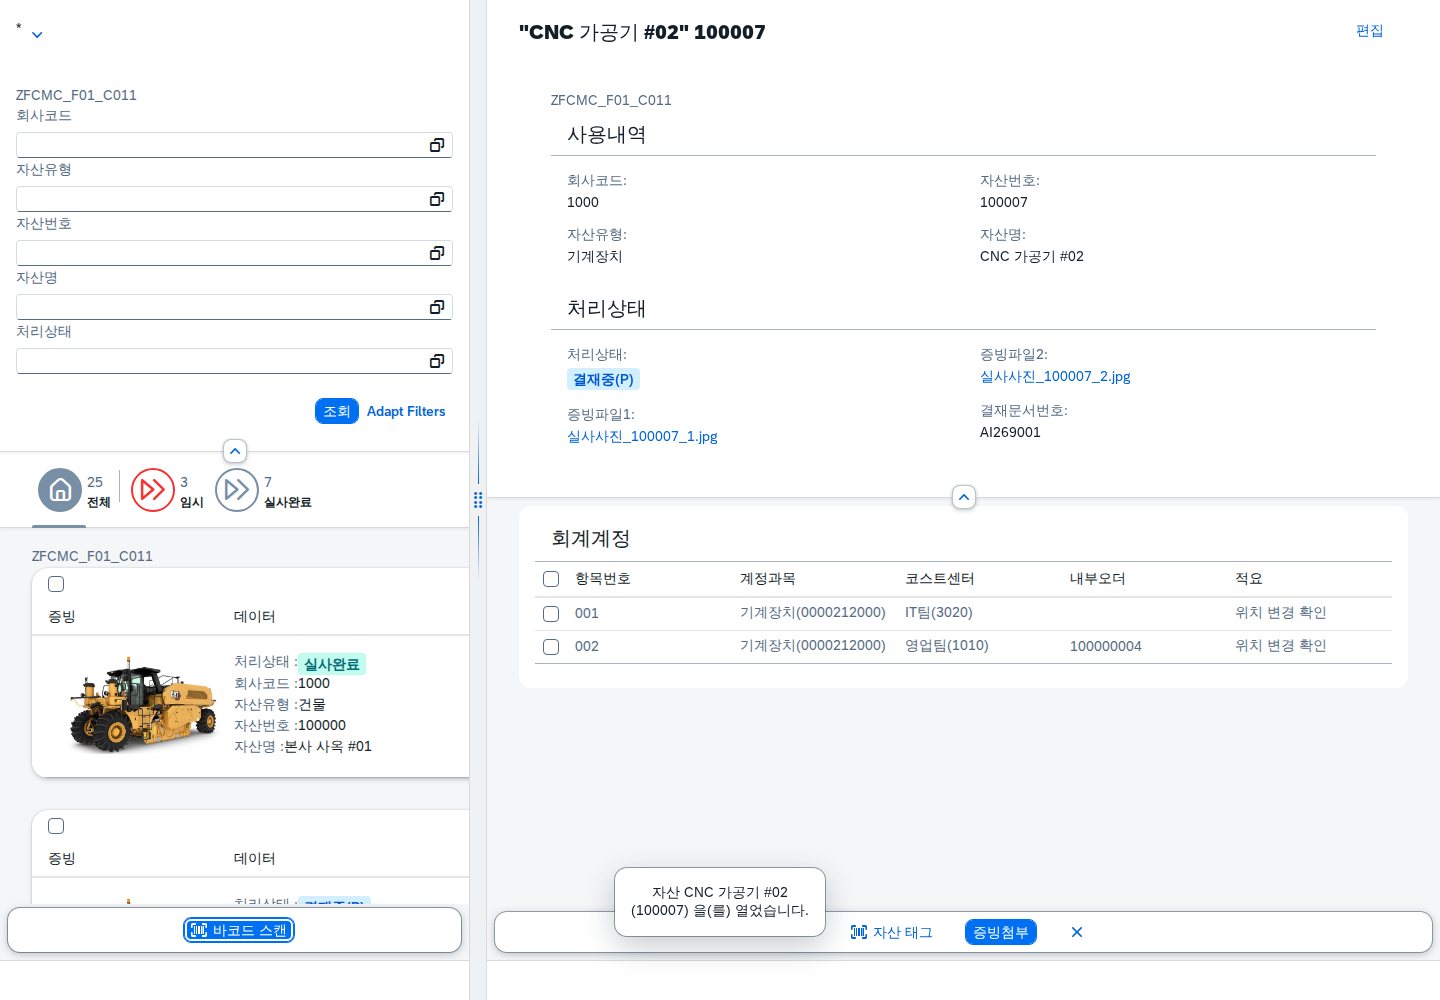
Task: Tick the checkbox on the 본사 사옥 #01 card
Action: [56, 584]
